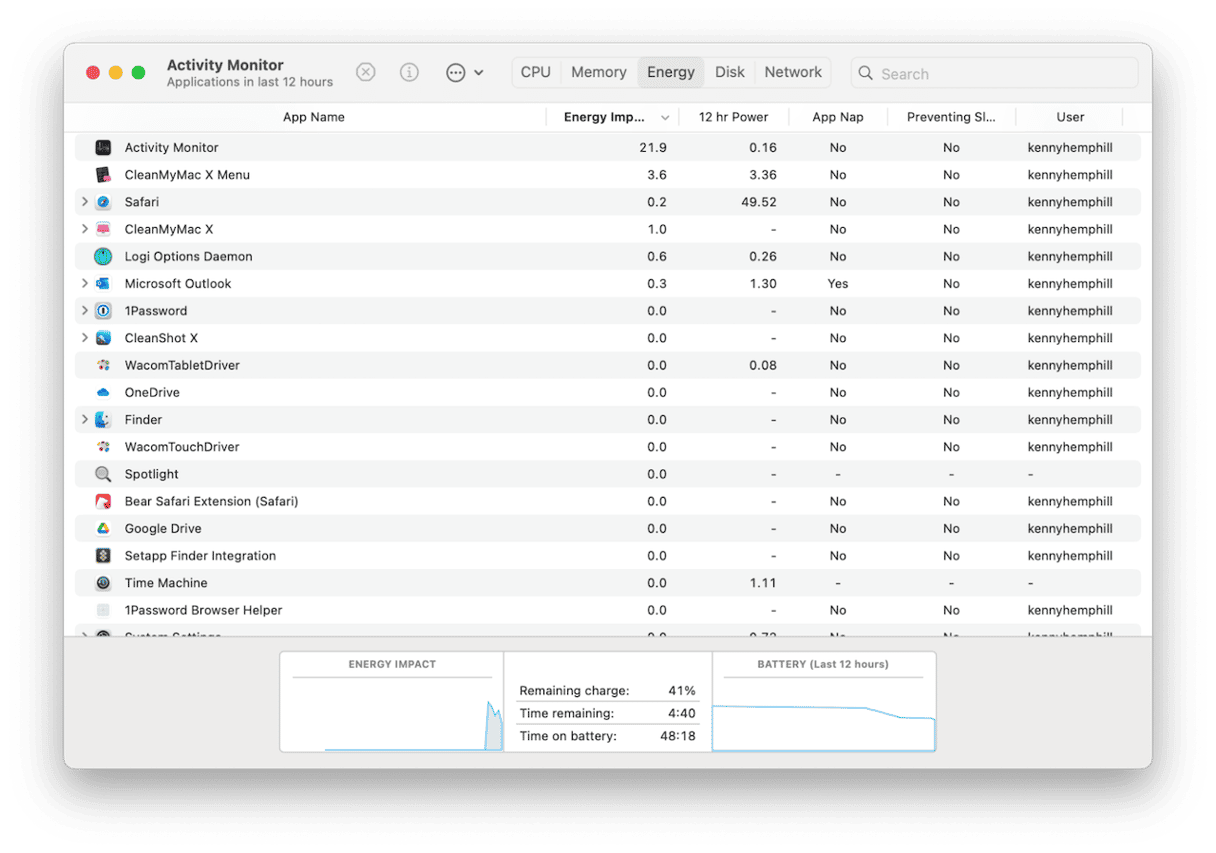Click the Battery last 12 hours graph
Screen dimensions: 1216x853
click(x=823, y=710)
